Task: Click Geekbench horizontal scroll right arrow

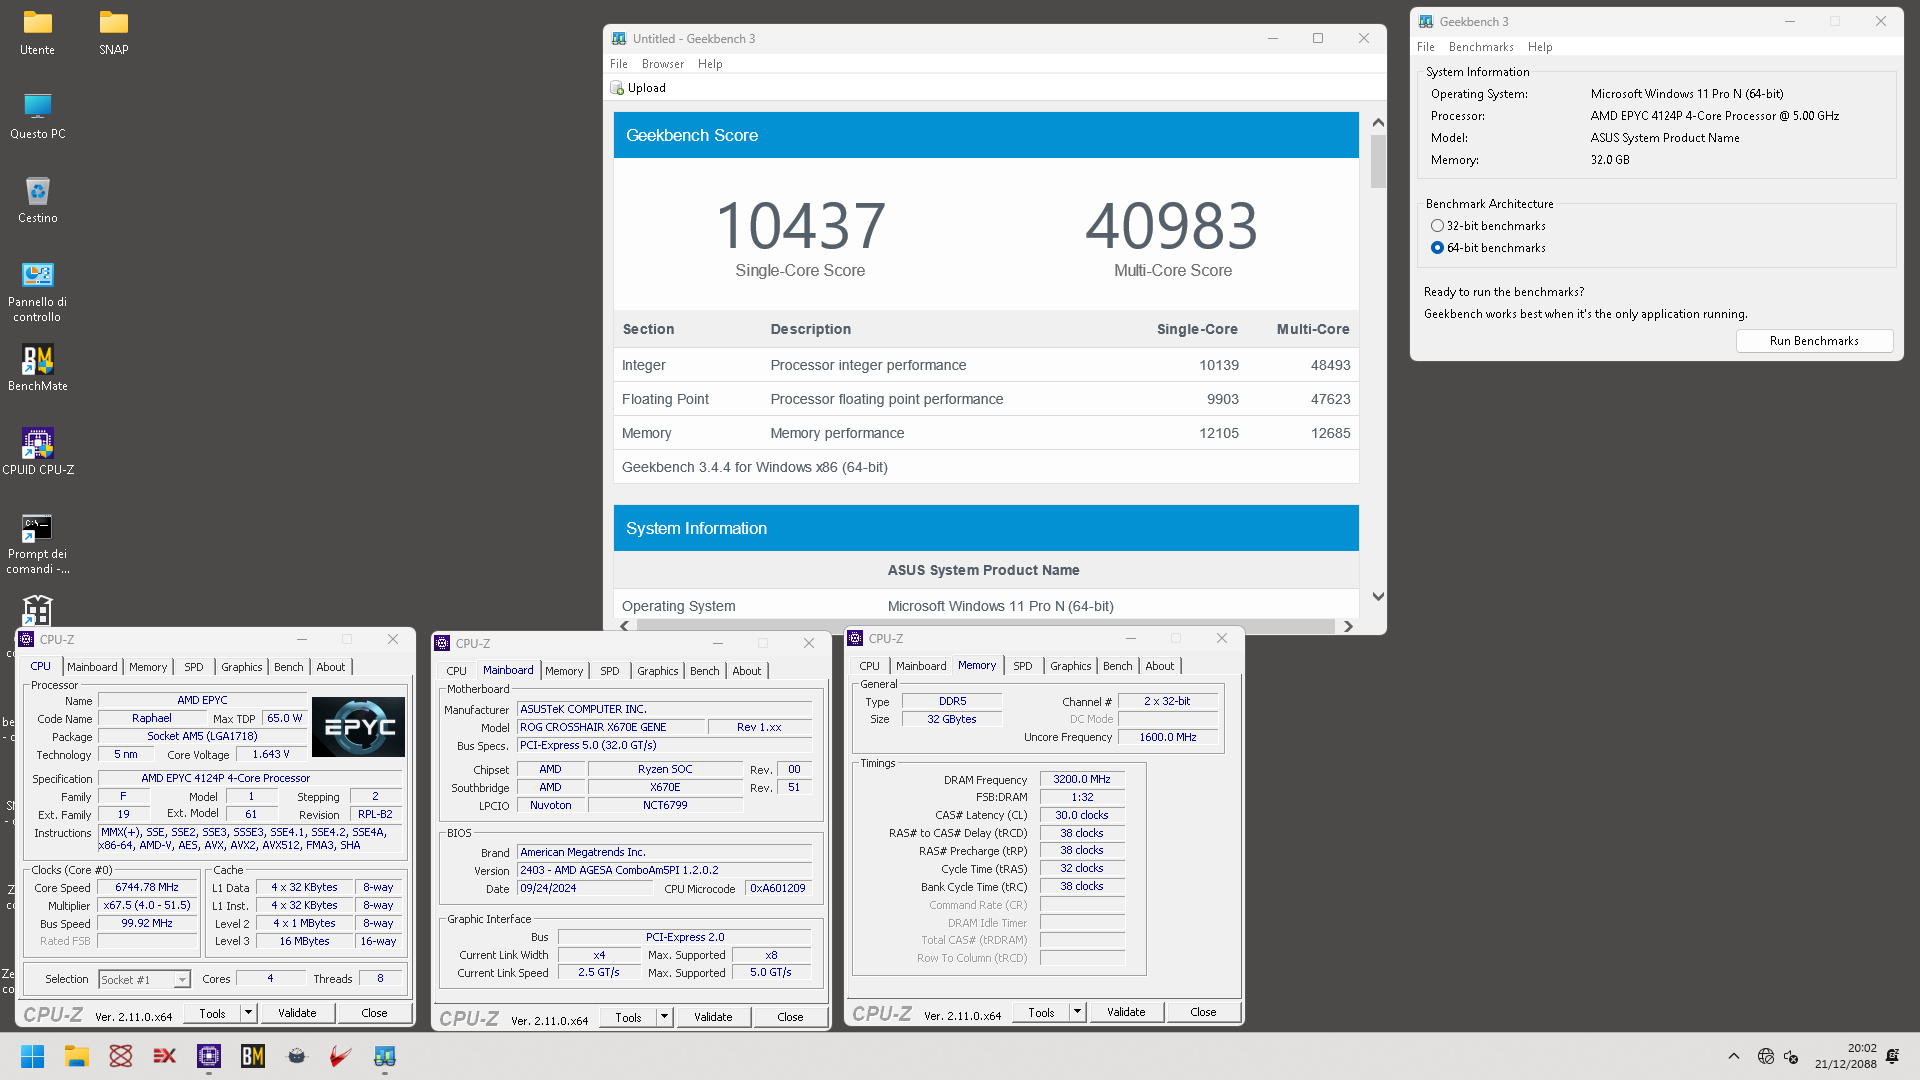Action: click(1348, 626)
